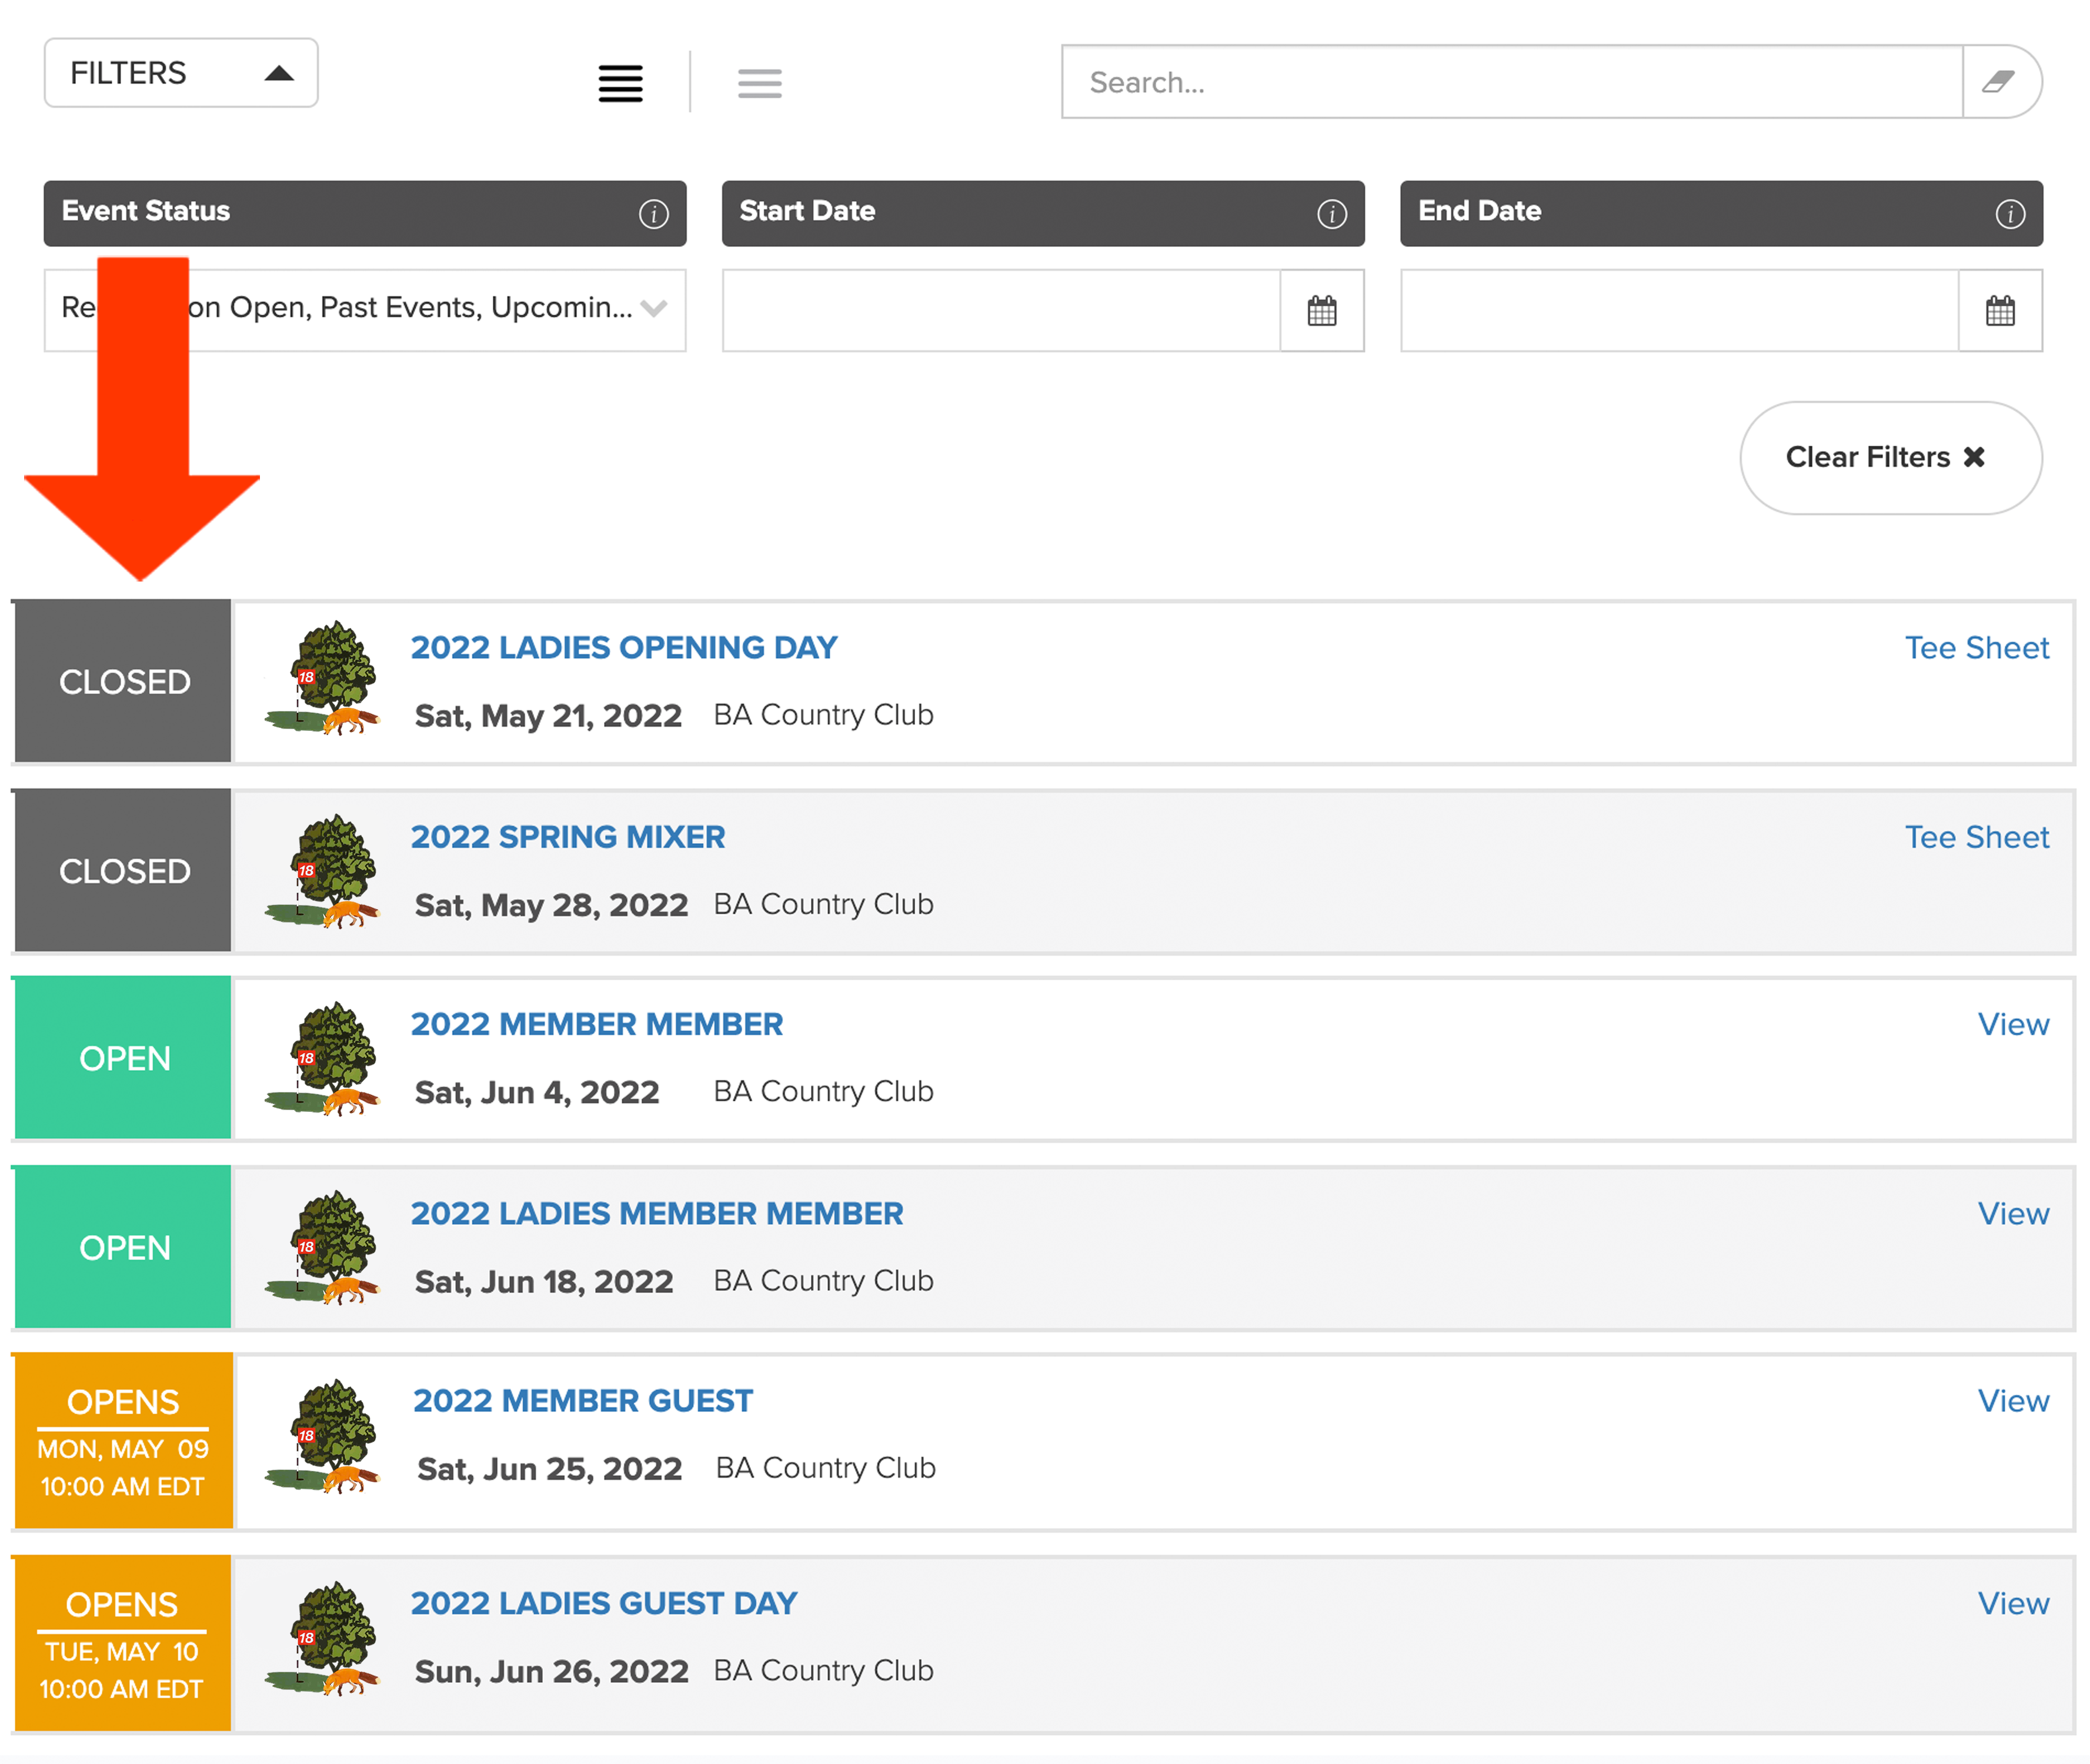Image resolution: width=2090 pixels, height=1764 pixels.
Task: Click the Event Status info icon
Action: click(x=653, y=213)
